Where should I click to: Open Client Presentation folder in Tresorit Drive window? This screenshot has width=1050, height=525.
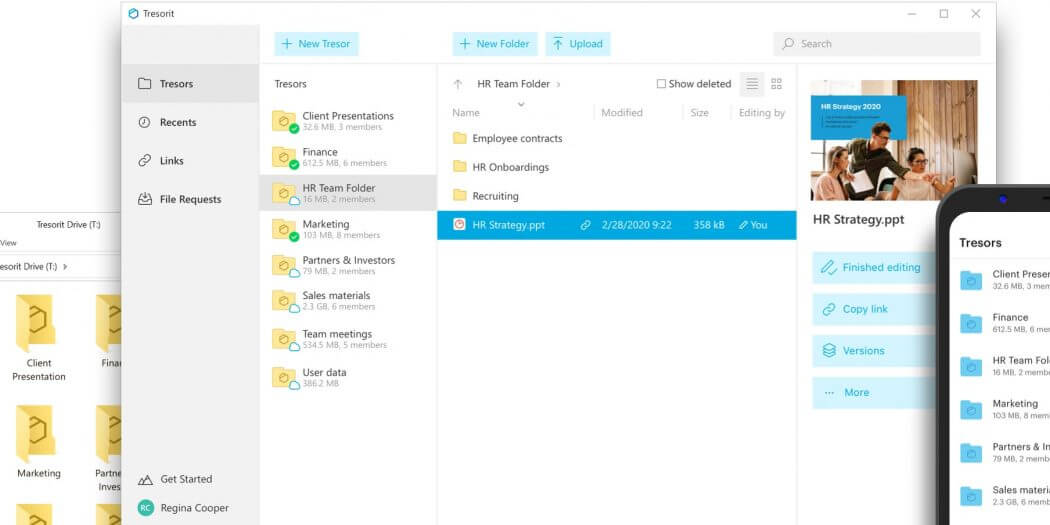point(38,338)
